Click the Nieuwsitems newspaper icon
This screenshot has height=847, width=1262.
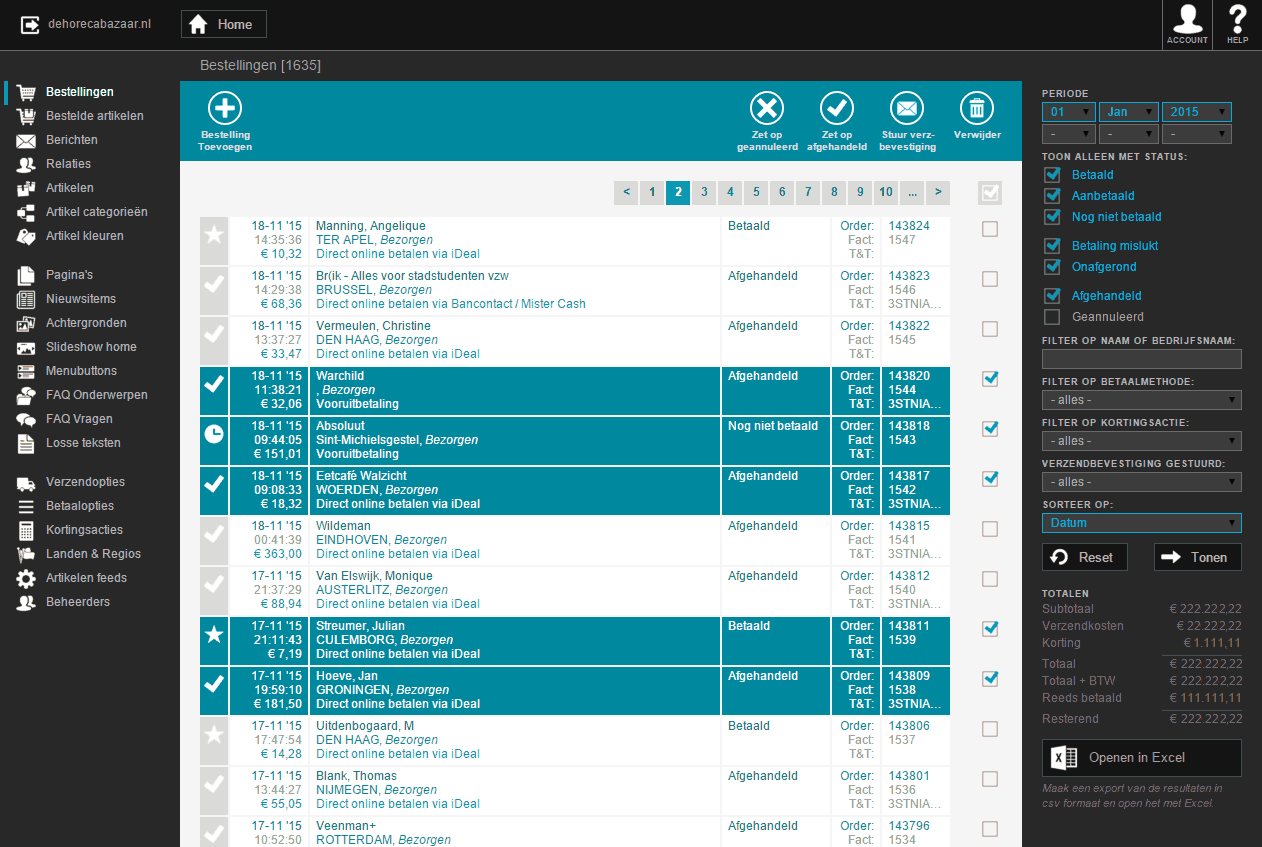point(27,299)
